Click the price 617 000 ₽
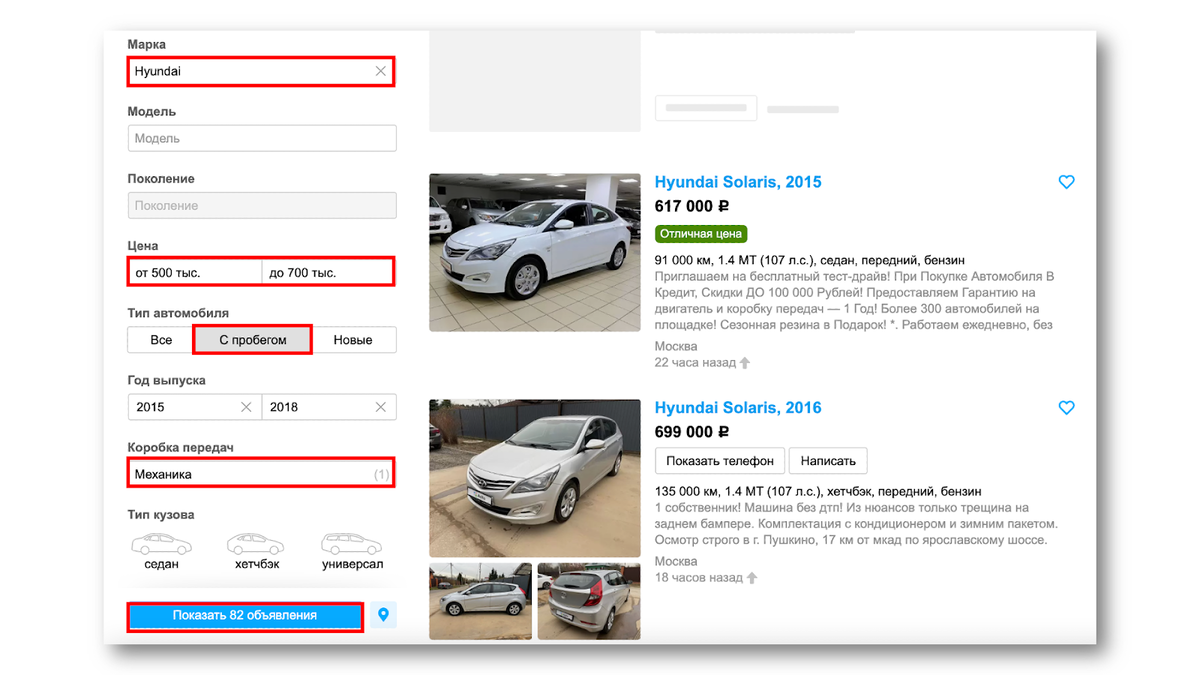This screenshot has width=1200, height=675. click(x=692, y=206)
